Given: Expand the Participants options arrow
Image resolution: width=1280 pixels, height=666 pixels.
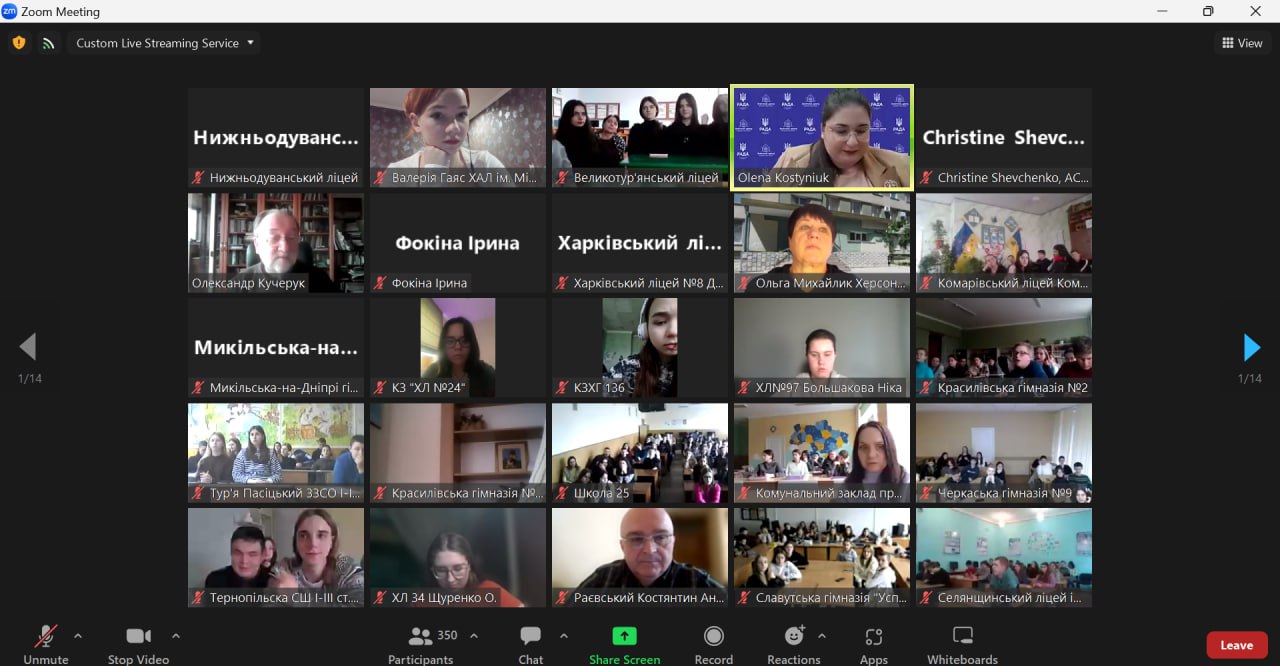Looking at the screenshot, I should [x=474, y=636].
